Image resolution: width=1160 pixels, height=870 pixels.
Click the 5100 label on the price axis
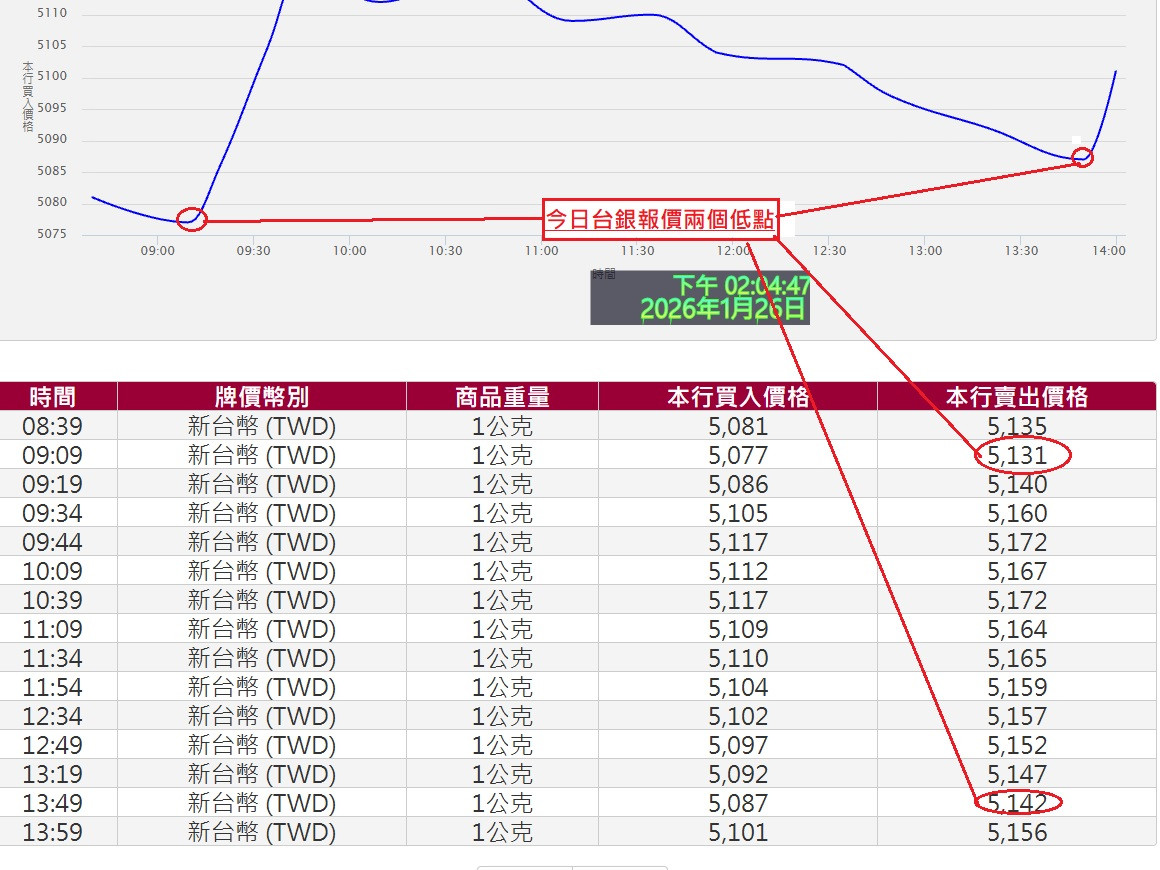click(x=51, y=76)
